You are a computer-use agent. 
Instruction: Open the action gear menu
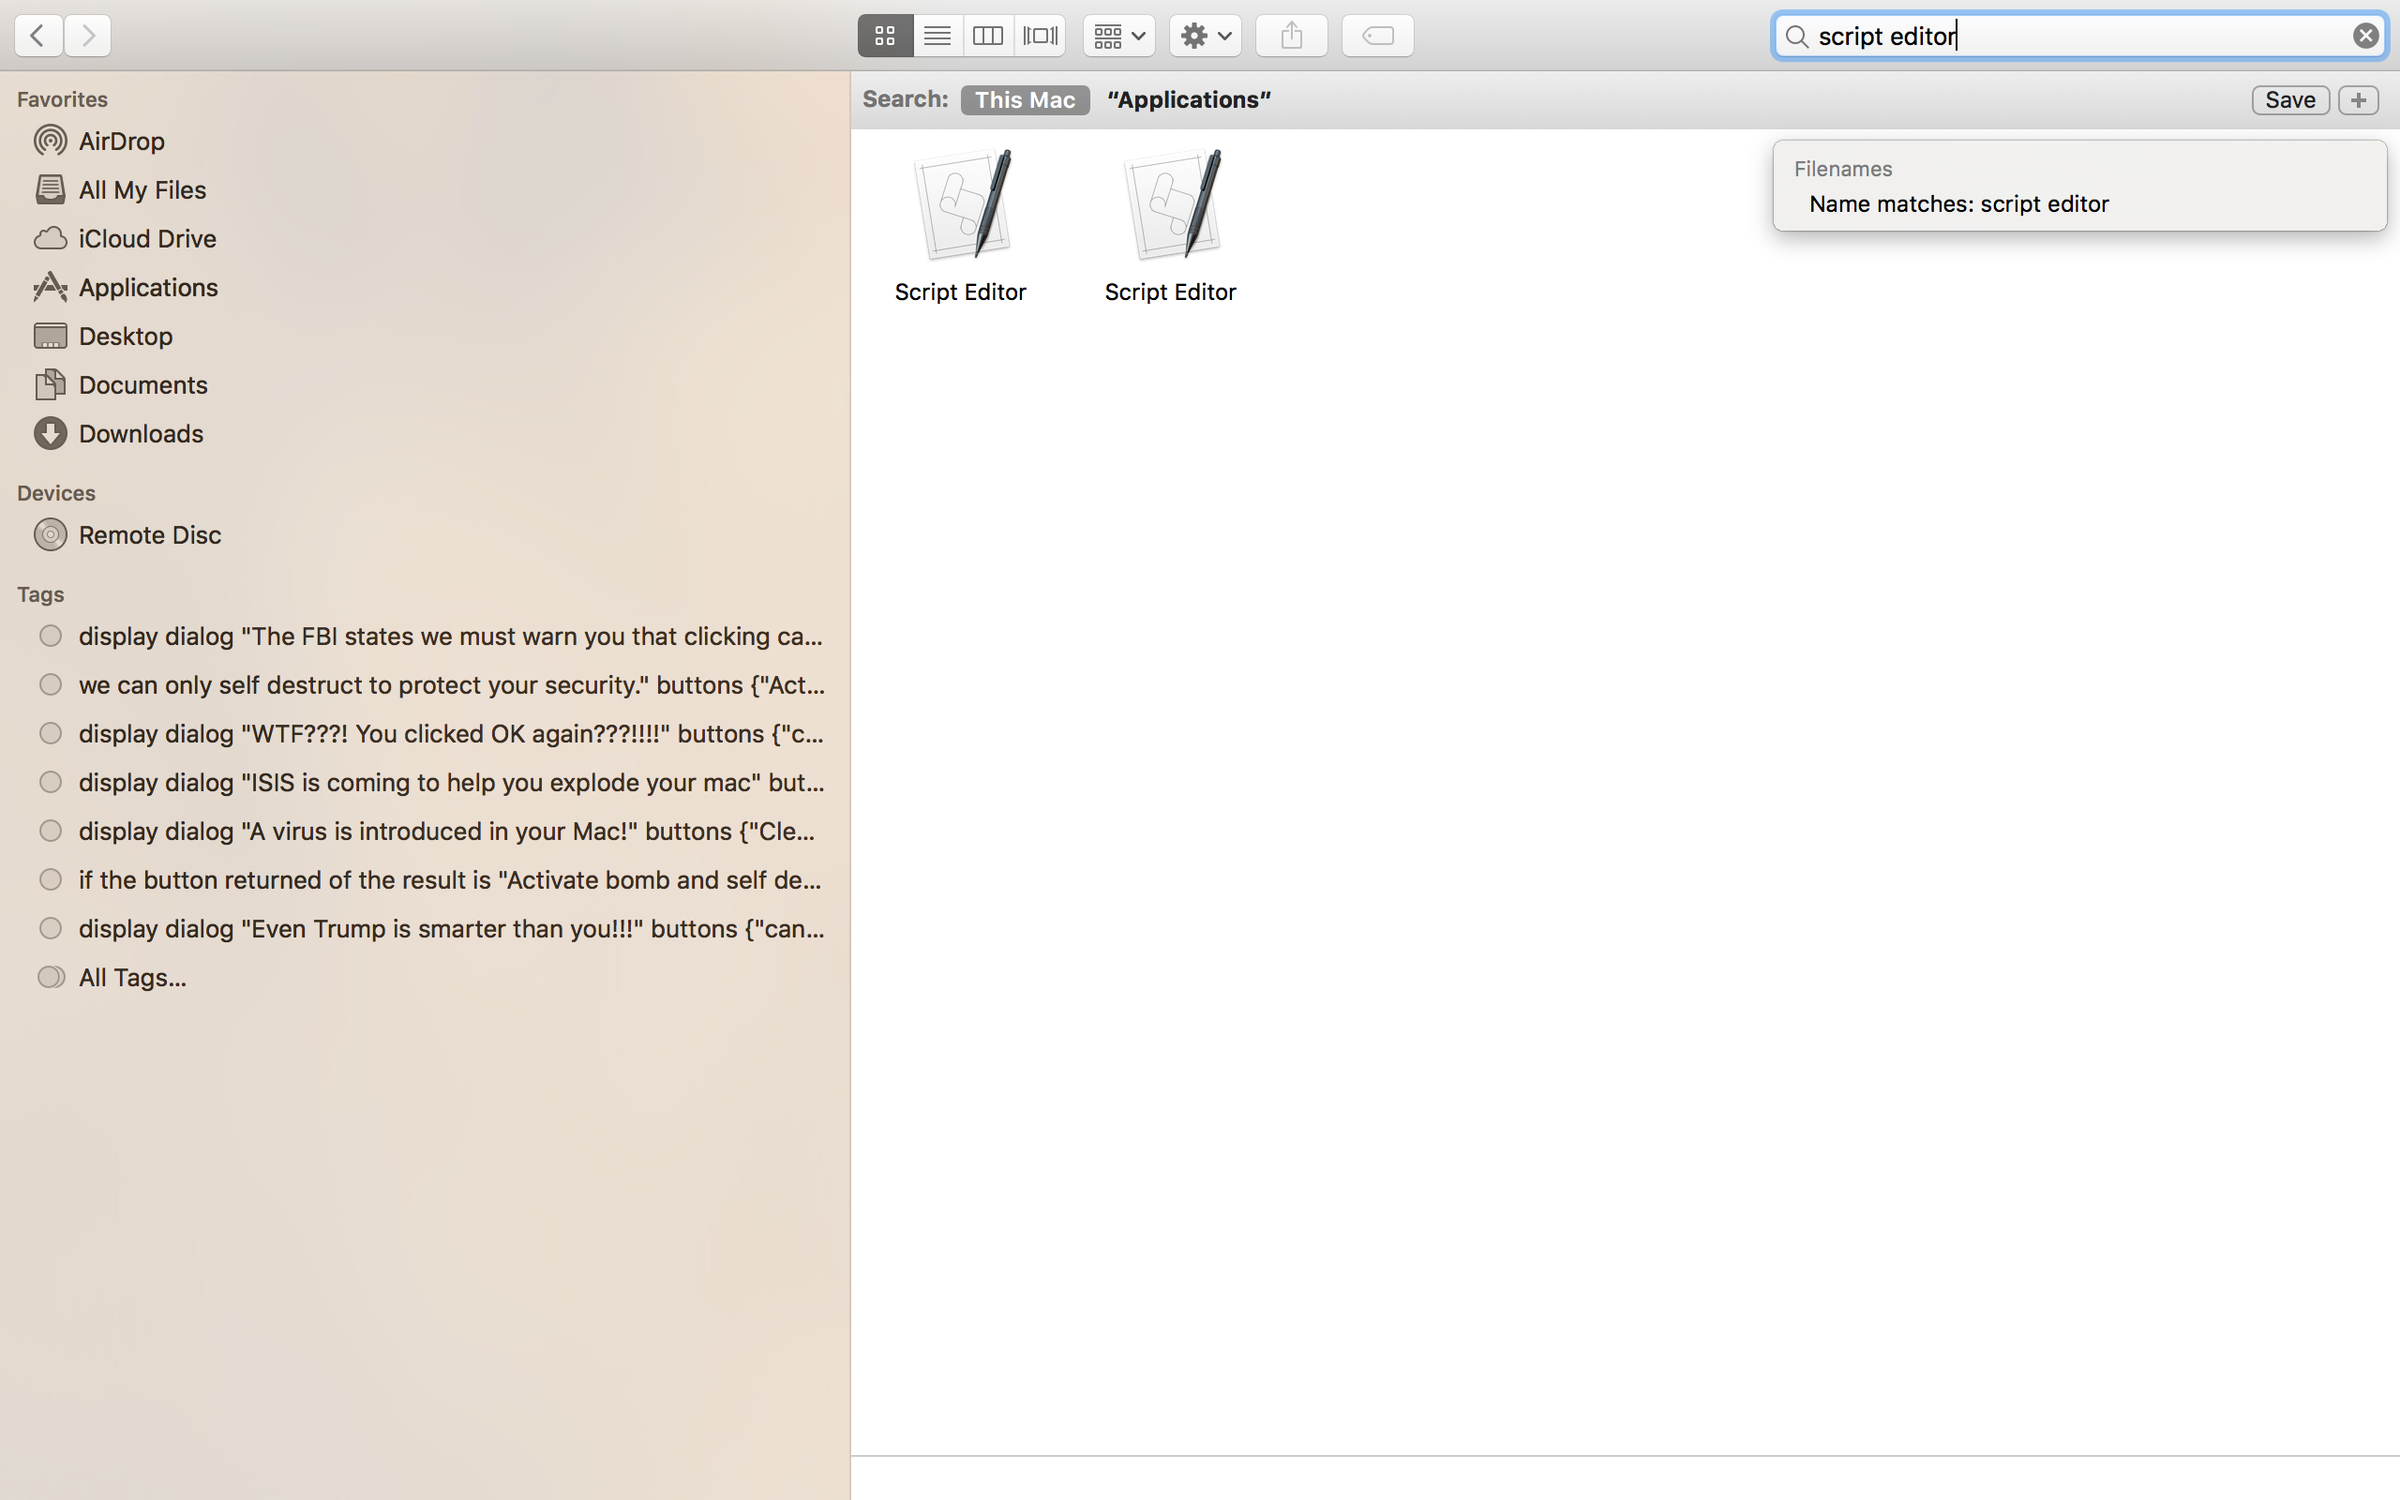tap(1205, 35)
